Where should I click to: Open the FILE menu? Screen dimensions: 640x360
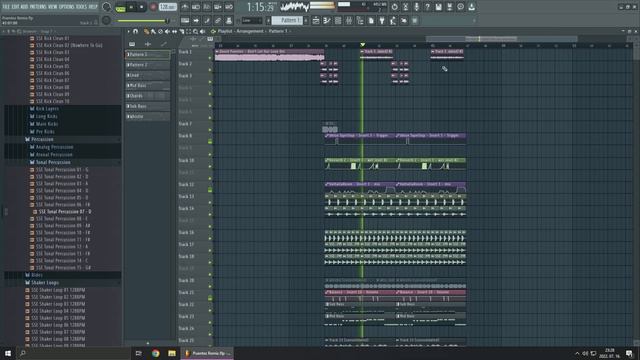(x=6, y=7)
